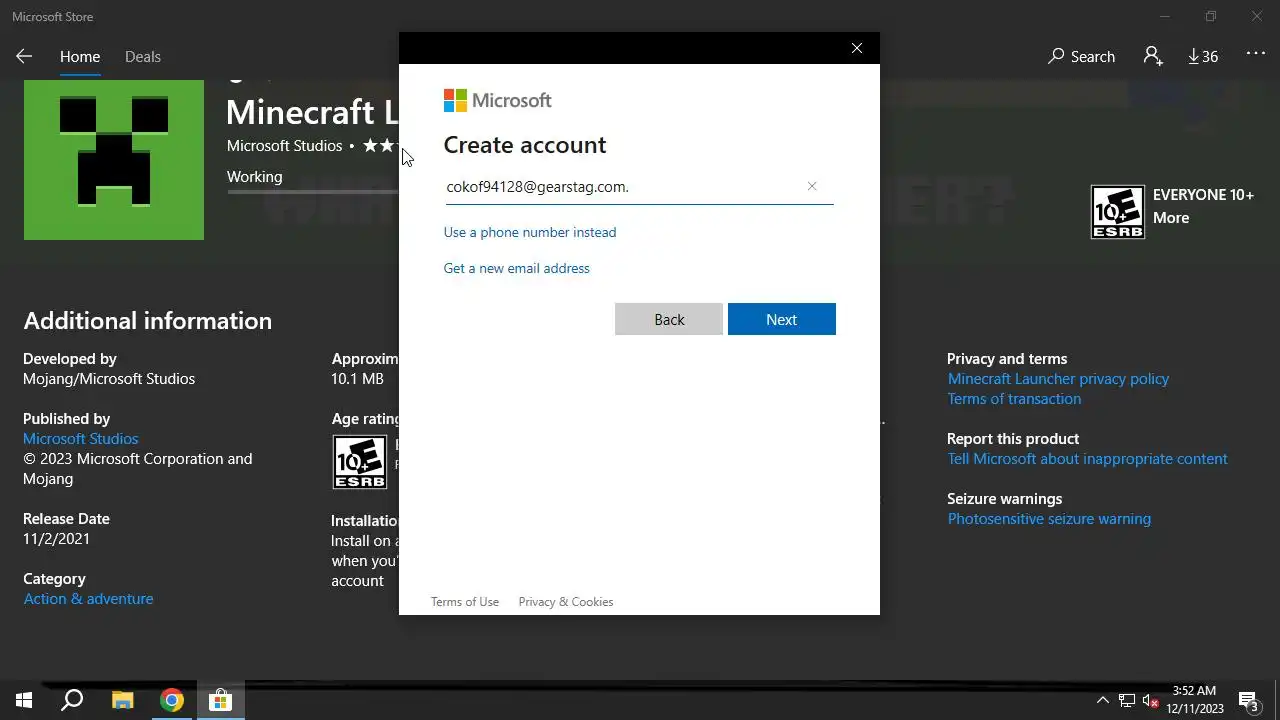
Task: Click the install progress bar under Working
Action: pos(312,191)
